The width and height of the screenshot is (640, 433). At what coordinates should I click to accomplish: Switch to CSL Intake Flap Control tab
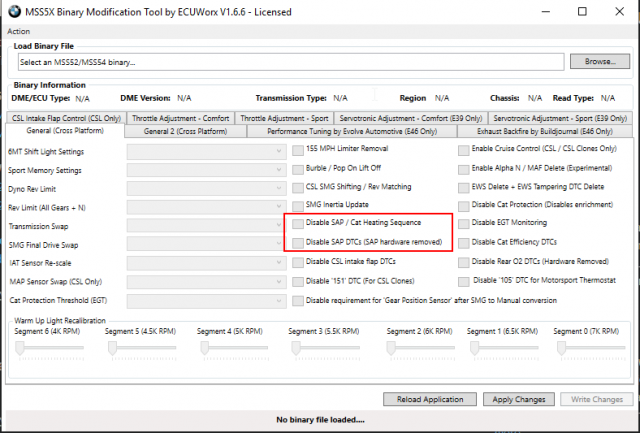pos(66,118)
